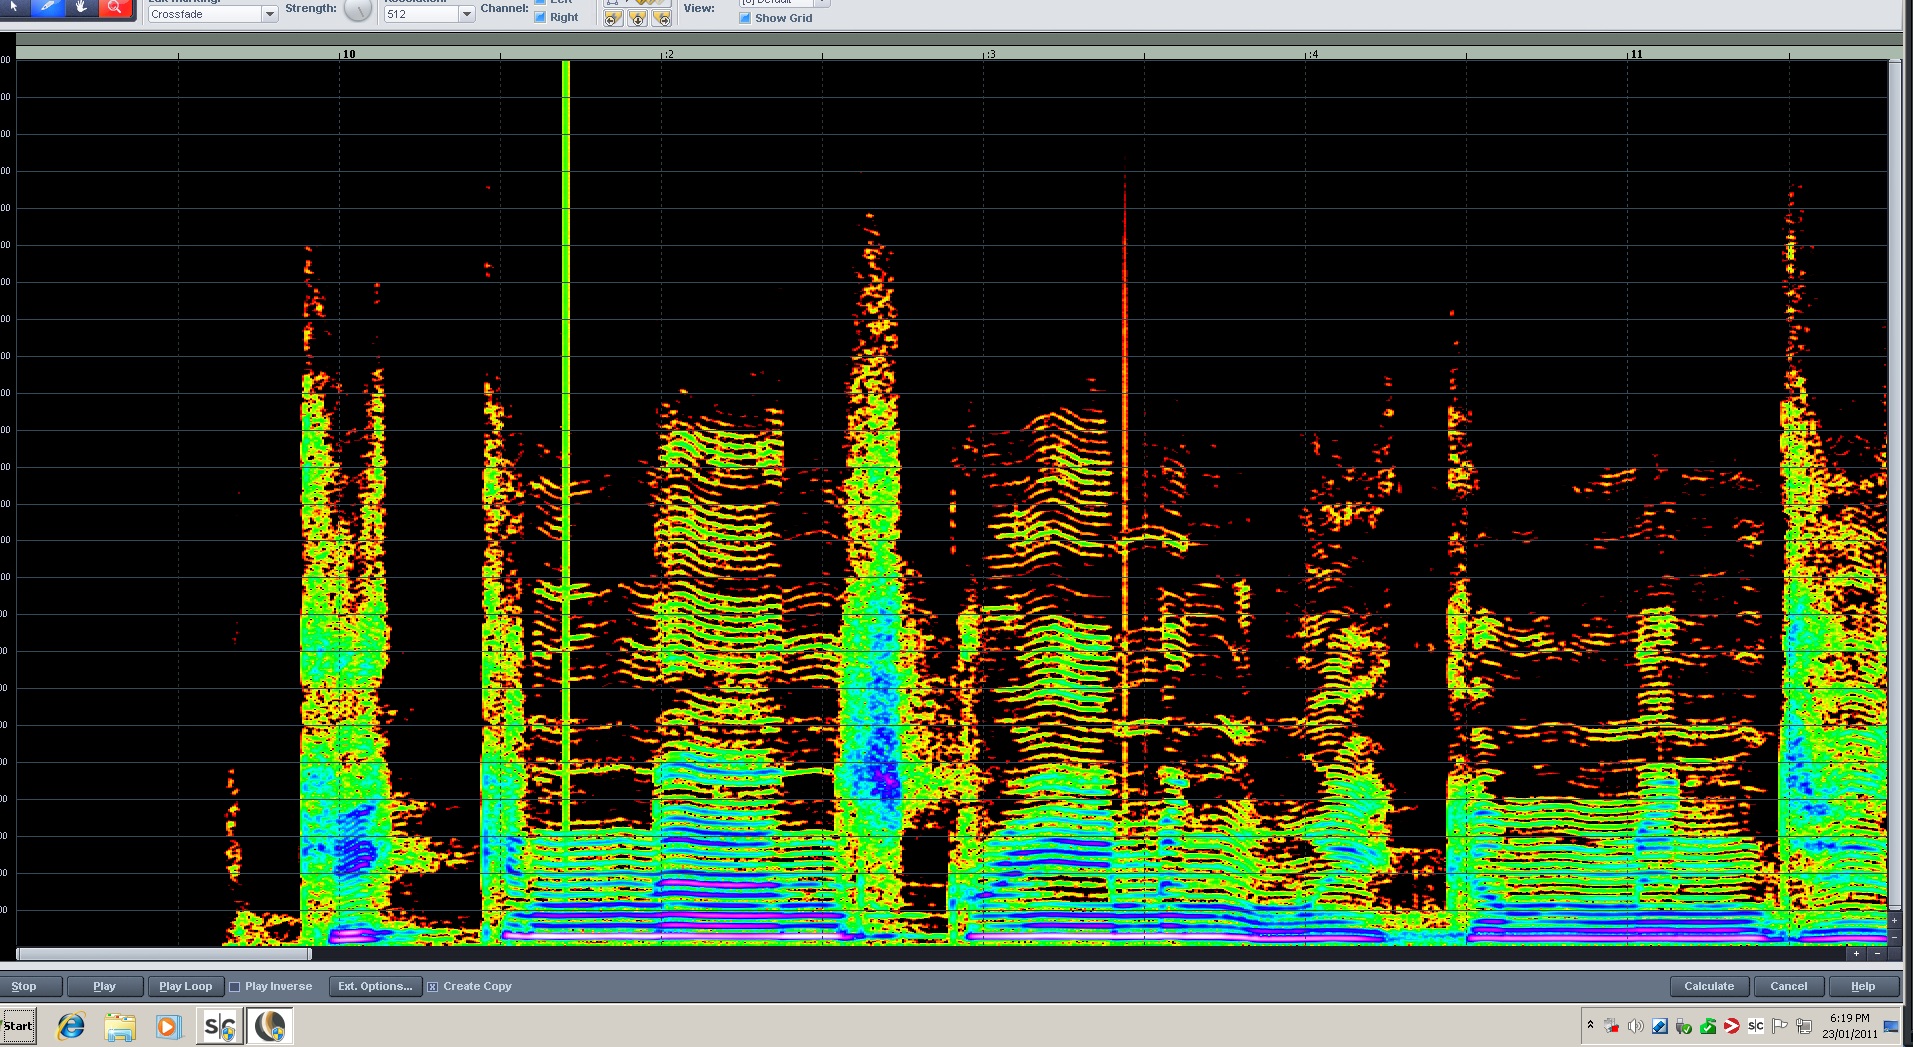Viewport: 1913px width, 1047px height.
Task: Expand the View preset dropdown
Action: (x=824, y=3)
